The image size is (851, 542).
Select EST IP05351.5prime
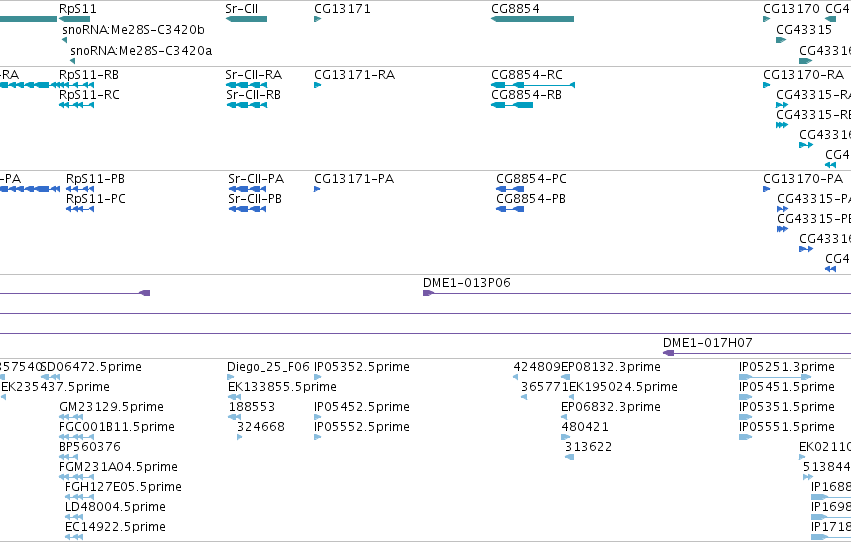[x=786, y=407]
